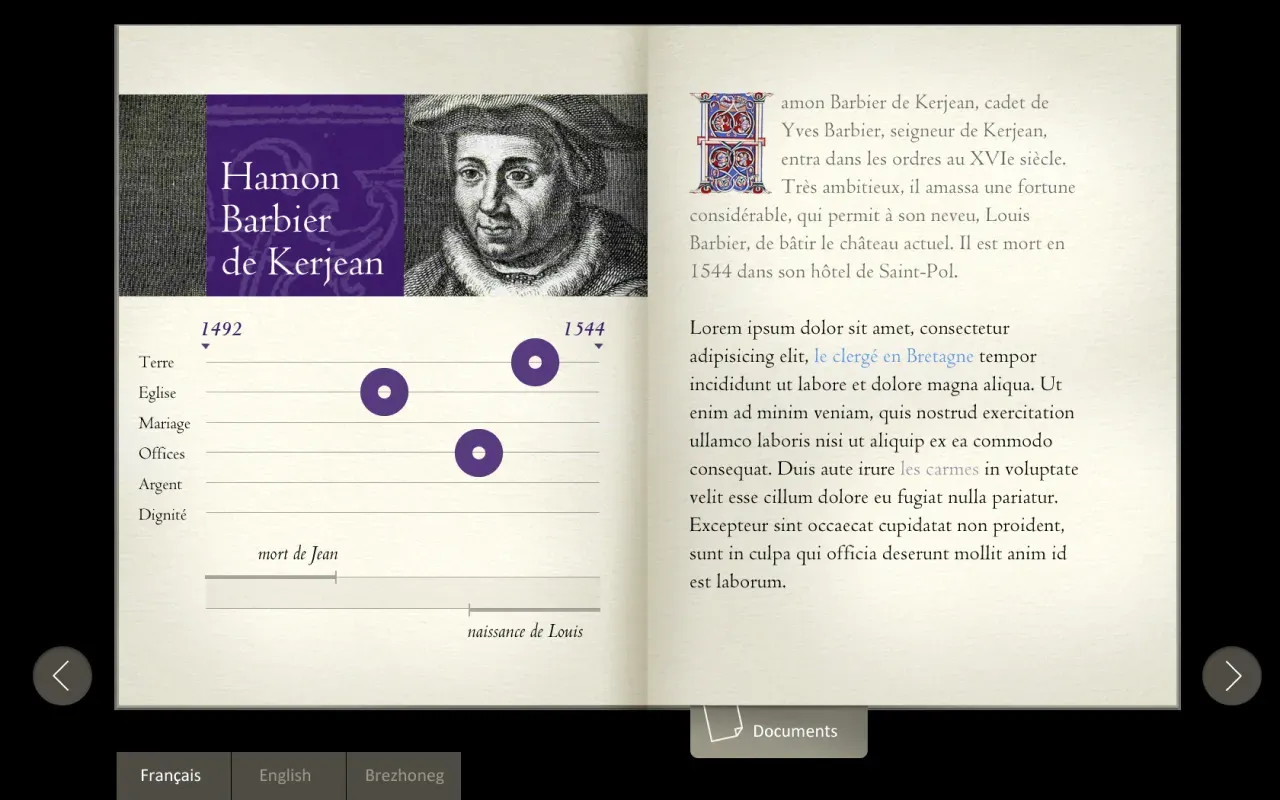
Task: Select the purple marker on Eglise line
Action: pos(384,392)
